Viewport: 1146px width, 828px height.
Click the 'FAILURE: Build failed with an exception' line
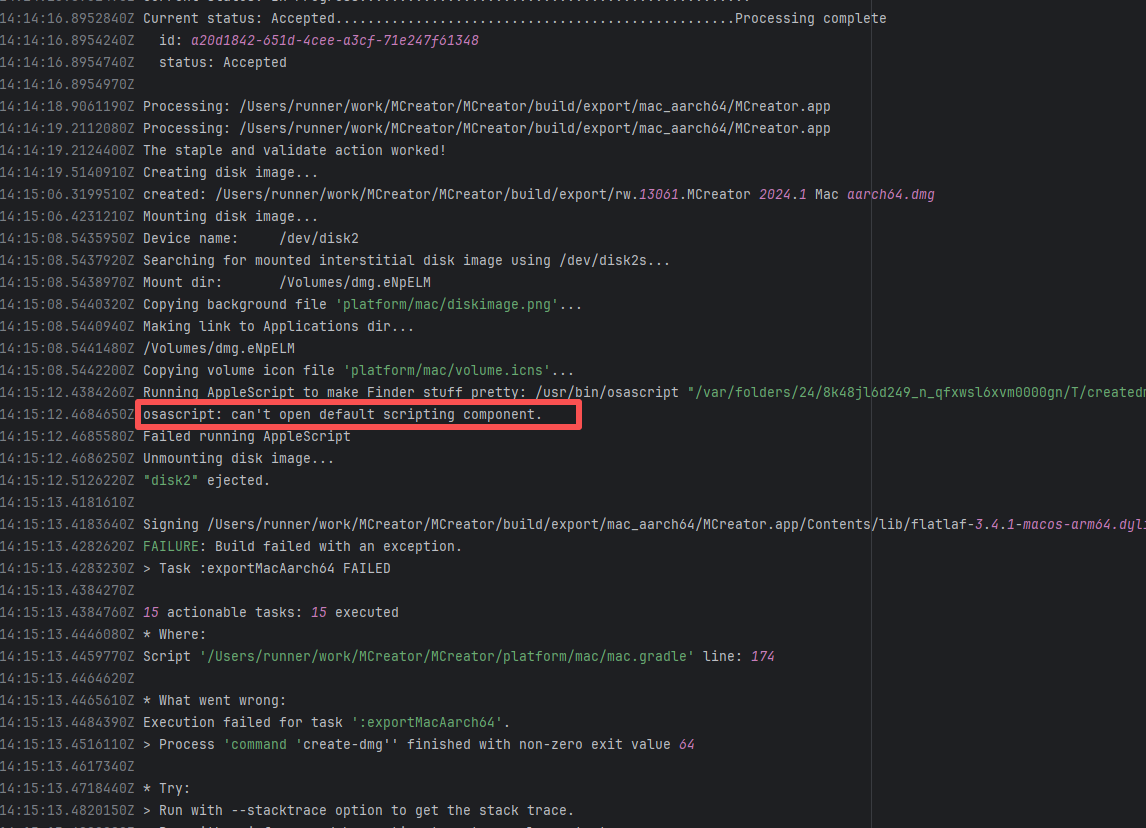(x=302, y=546)
